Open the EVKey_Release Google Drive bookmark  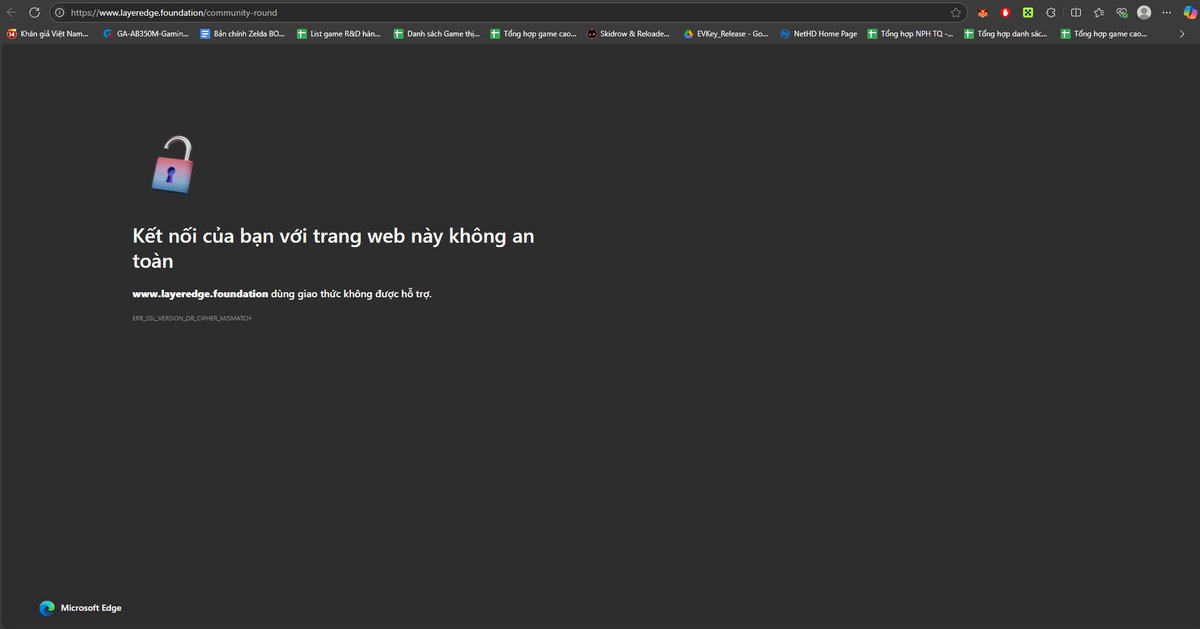pyautogui.click(x=726, y=34)
